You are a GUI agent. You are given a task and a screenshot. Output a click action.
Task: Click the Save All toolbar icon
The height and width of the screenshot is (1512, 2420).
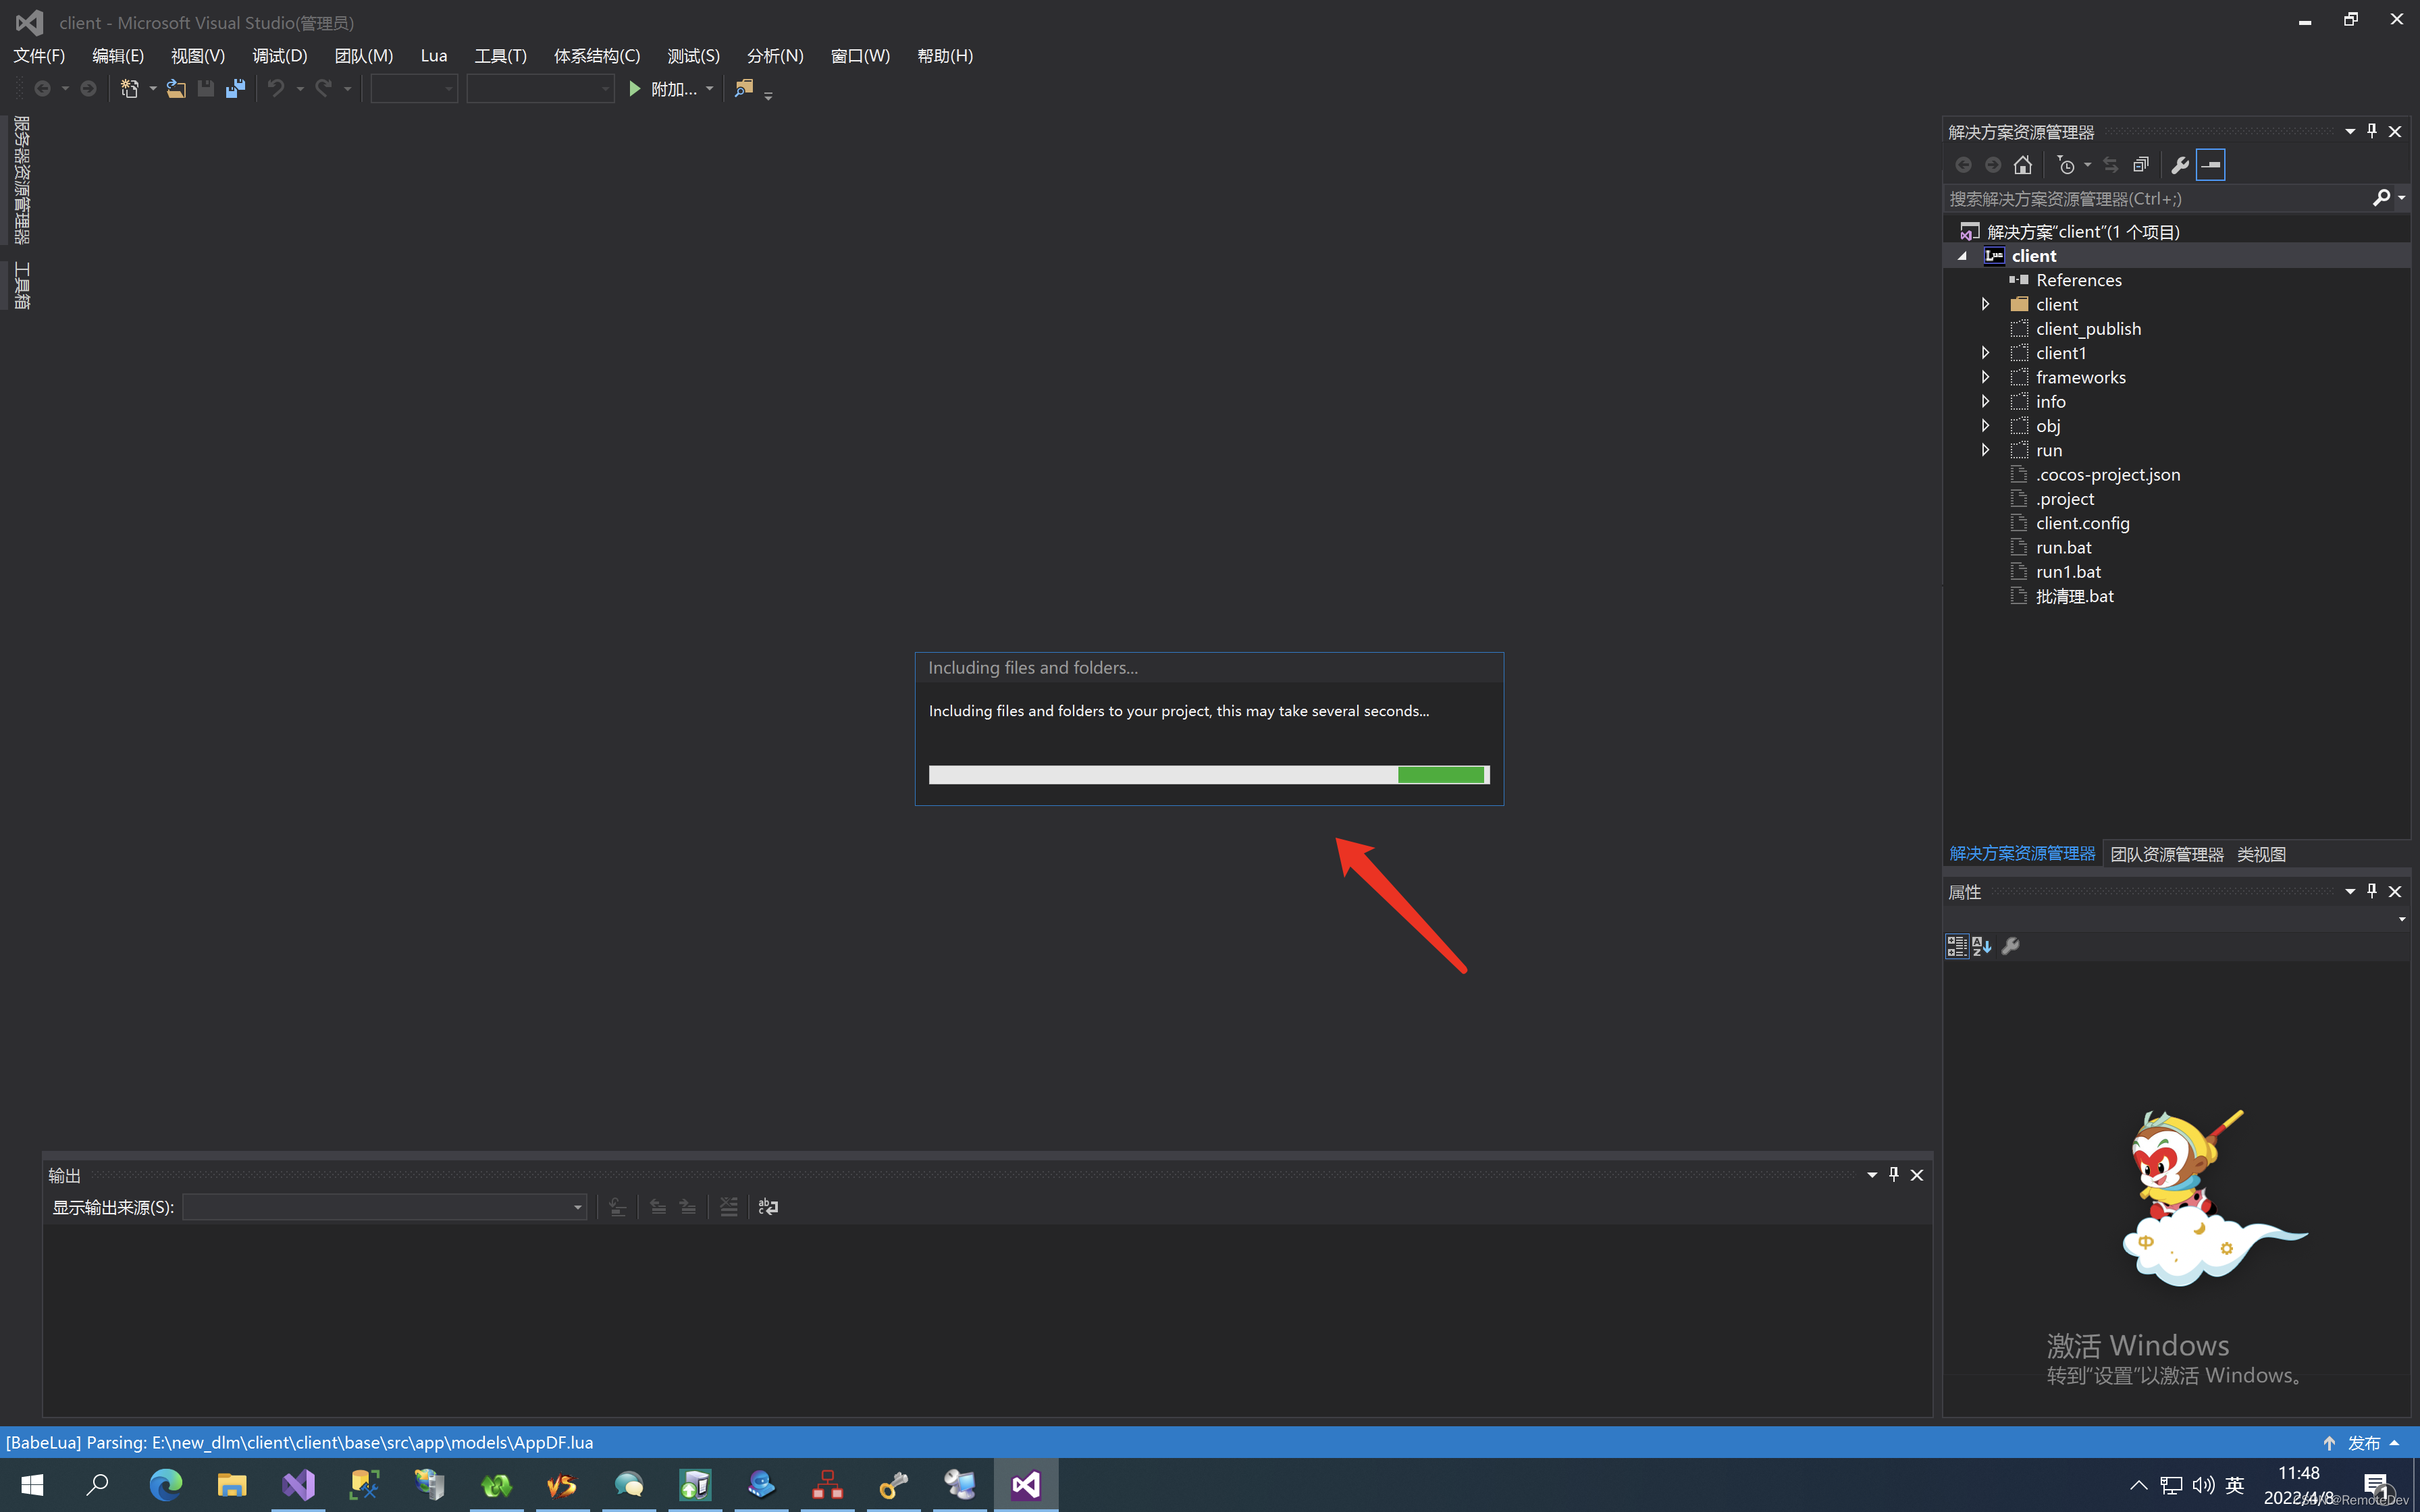[235, 89]
